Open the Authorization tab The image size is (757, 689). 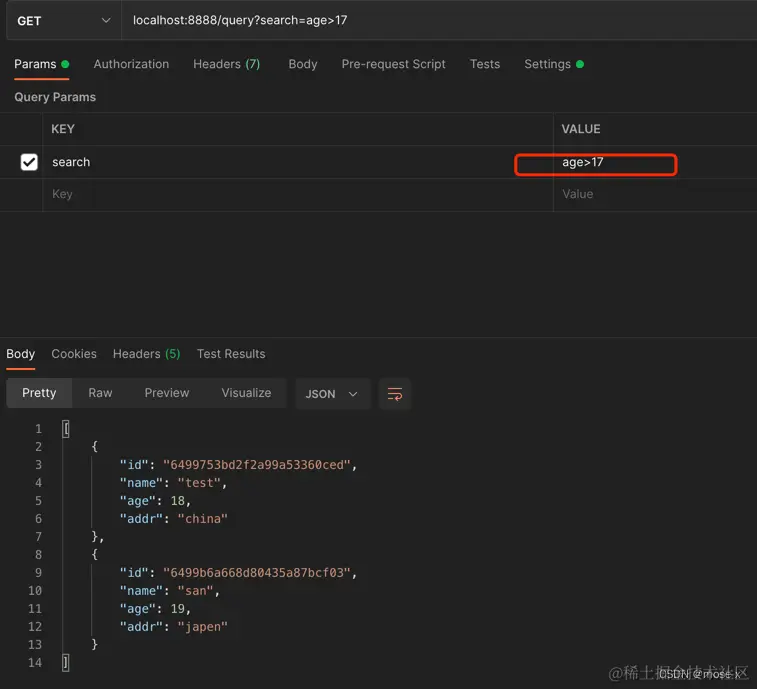(131, 64)
